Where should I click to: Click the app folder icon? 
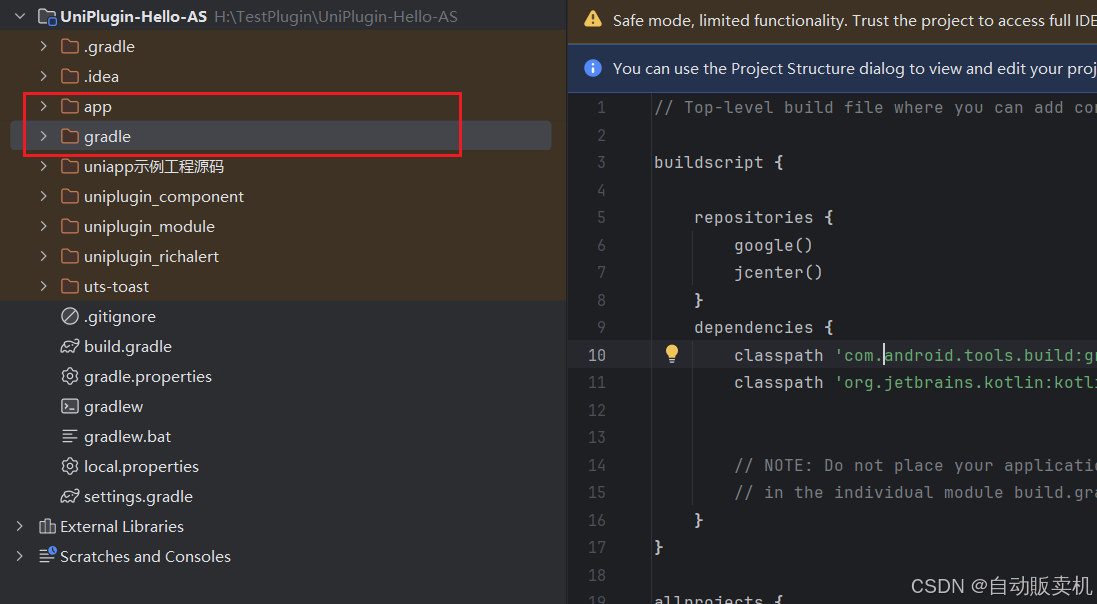click(x=69, y=106)
